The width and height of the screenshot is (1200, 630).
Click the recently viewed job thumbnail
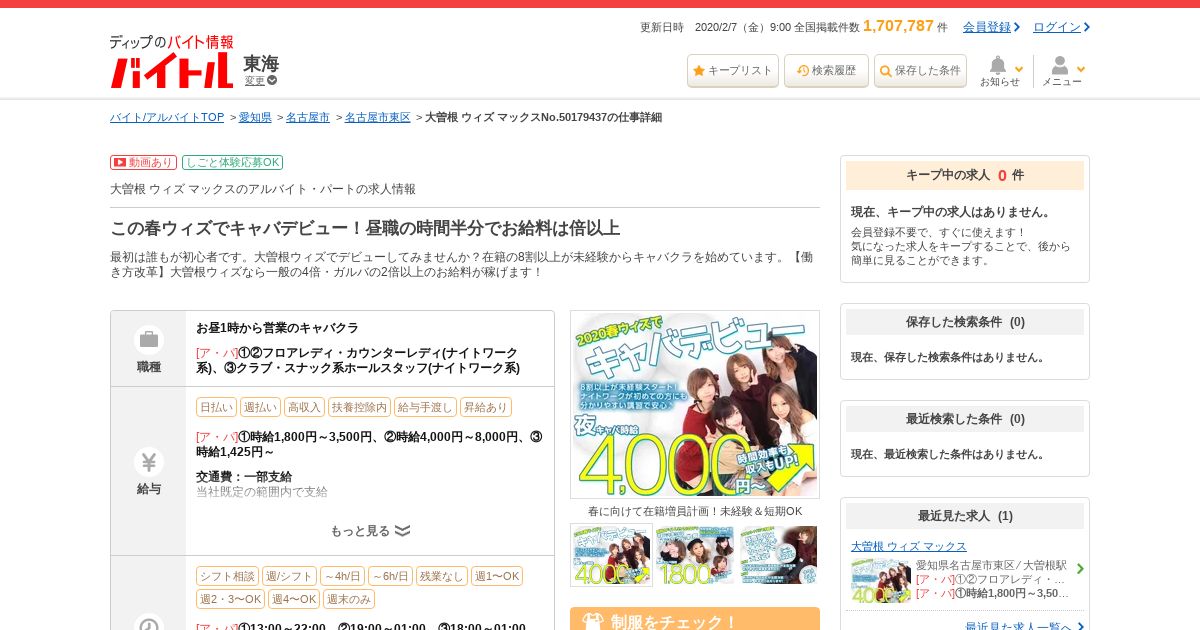click(x=880, y=581)
